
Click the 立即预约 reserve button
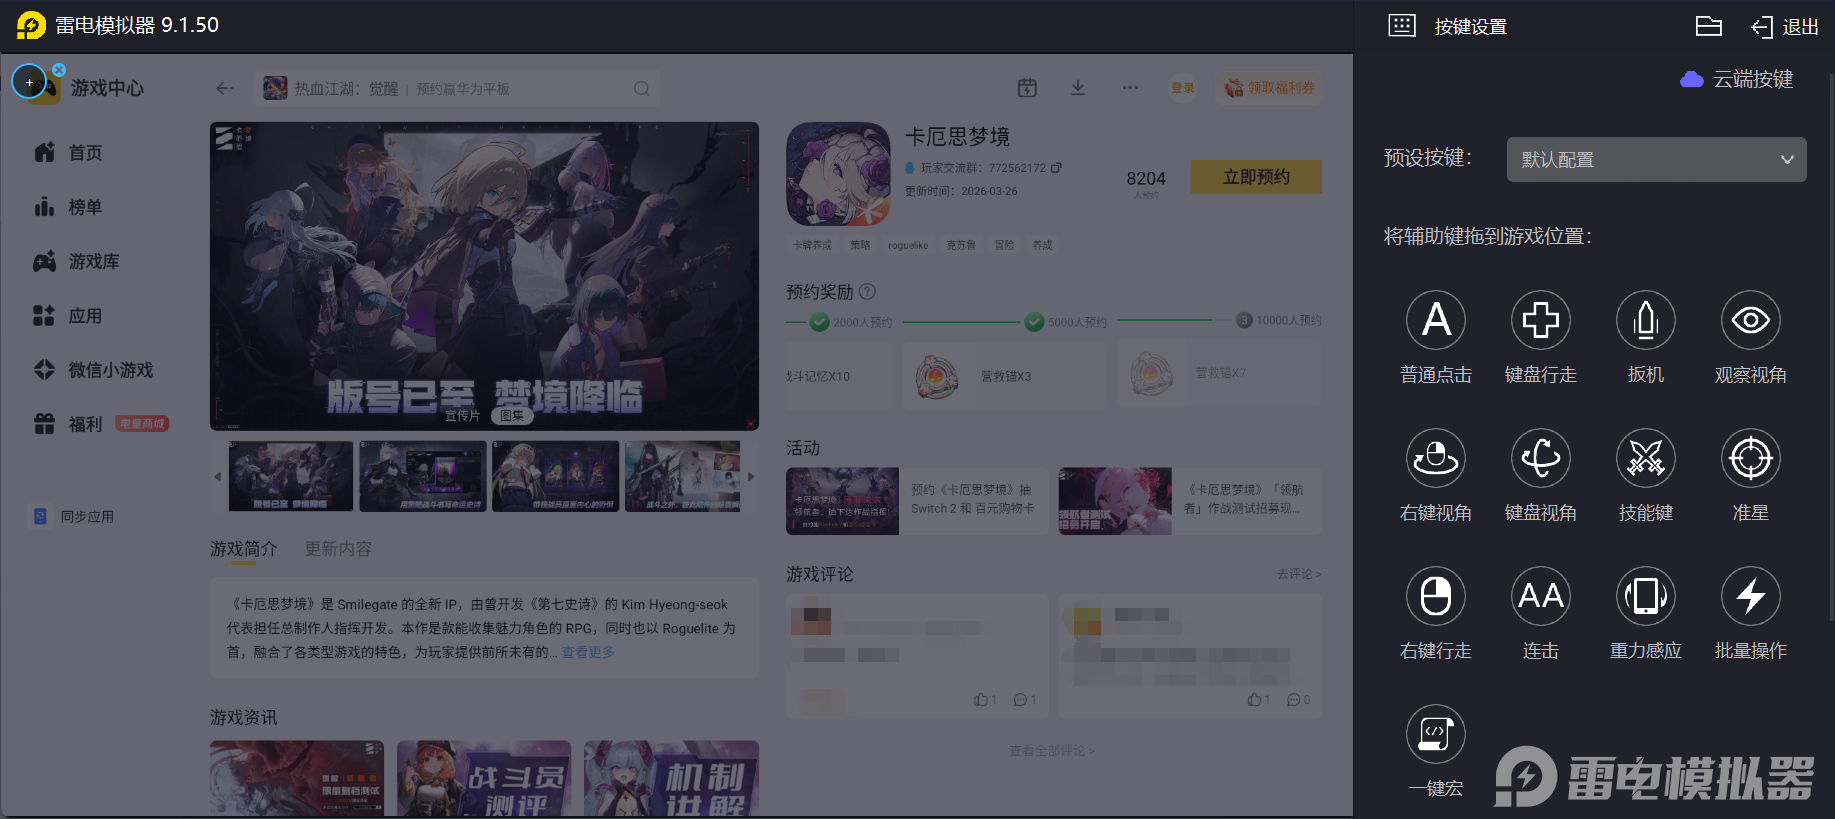pyautogui.click(x=1256, y=177)
